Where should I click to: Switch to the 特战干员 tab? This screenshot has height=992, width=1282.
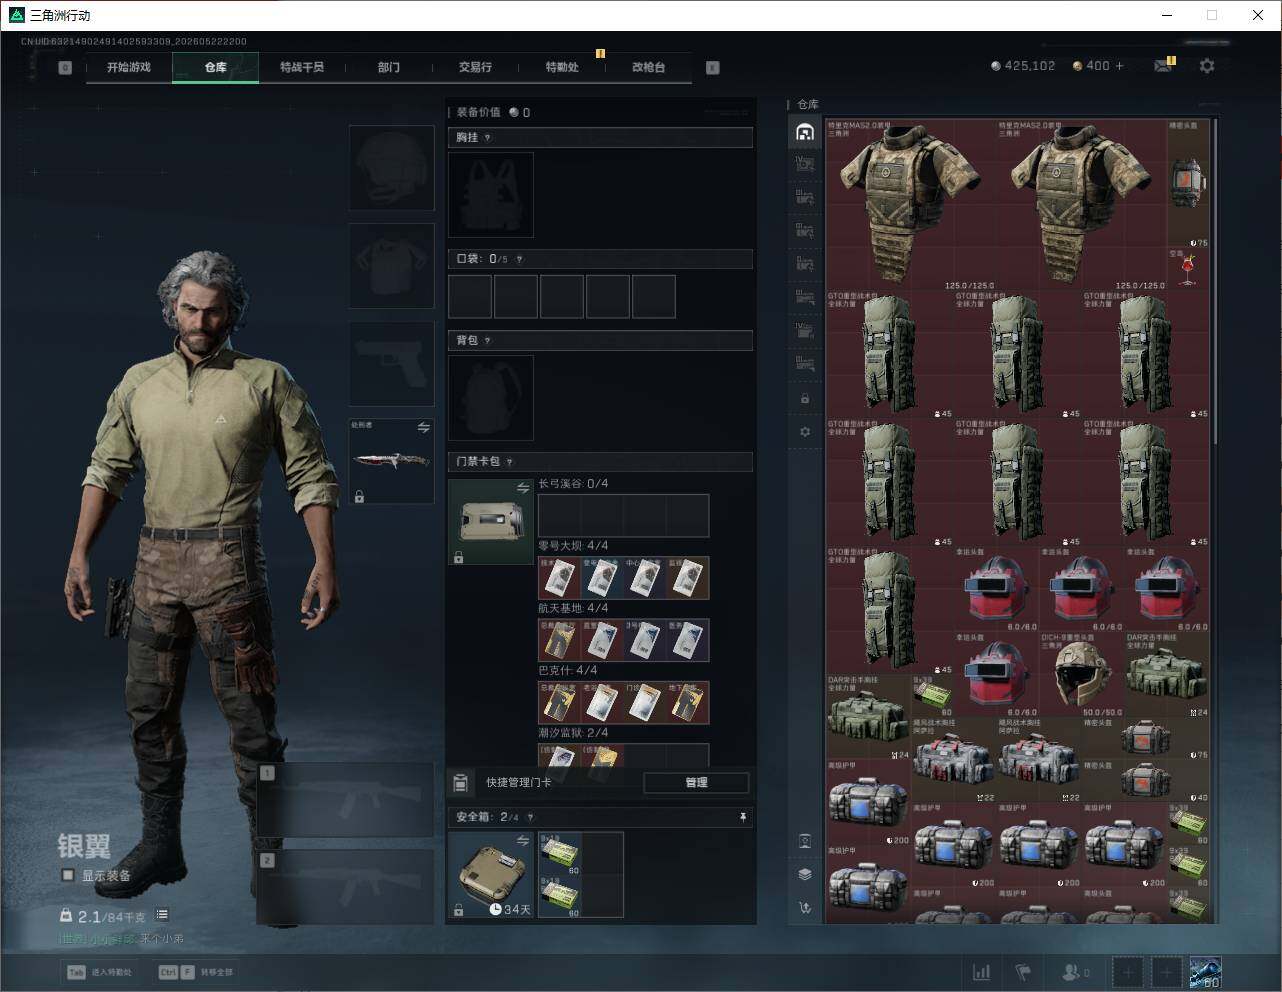click(x=302, y=67)
